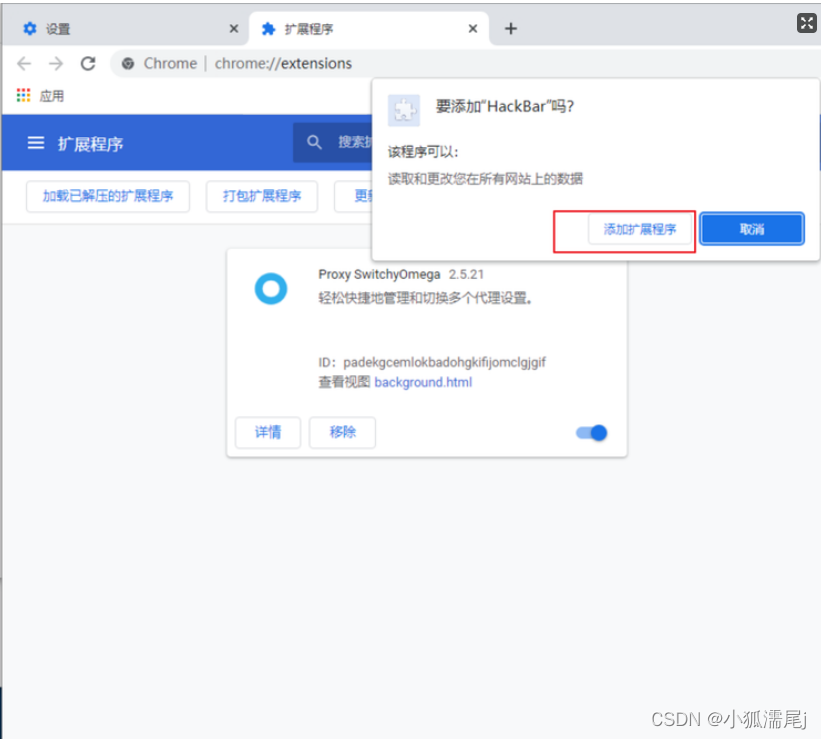Click the search magnifier icon
The image size is (821, 739).
point(314,142)
